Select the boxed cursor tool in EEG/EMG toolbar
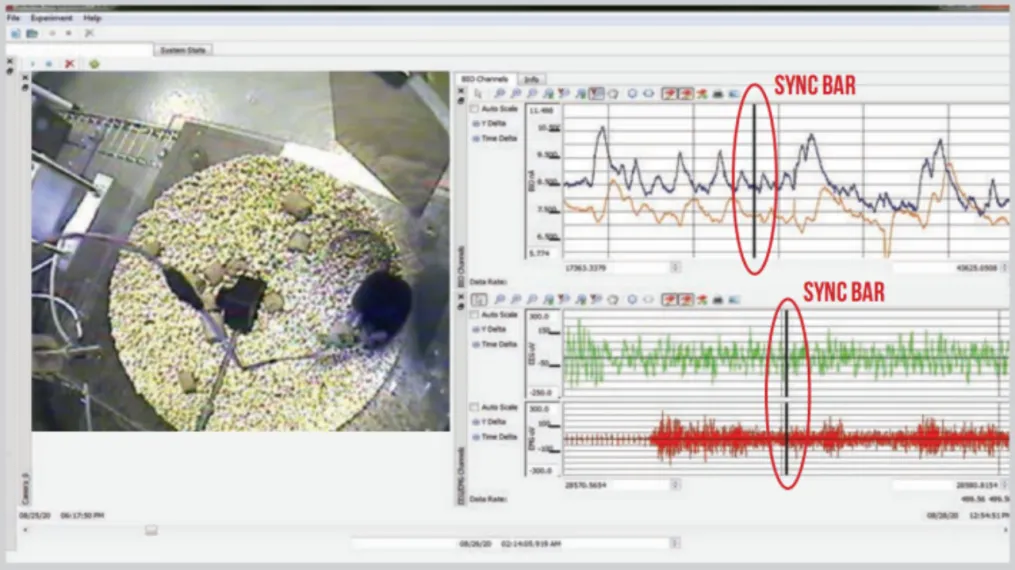This screenshot has width=1015, height=570. tap(478, 300)
